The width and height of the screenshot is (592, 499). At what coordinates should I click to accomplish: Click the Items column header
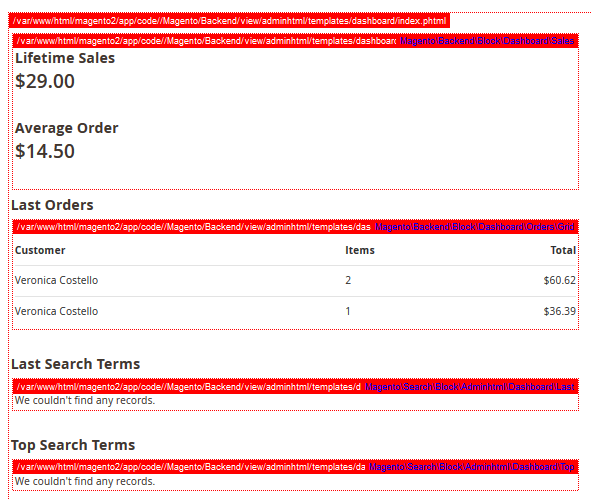point(360,250)
